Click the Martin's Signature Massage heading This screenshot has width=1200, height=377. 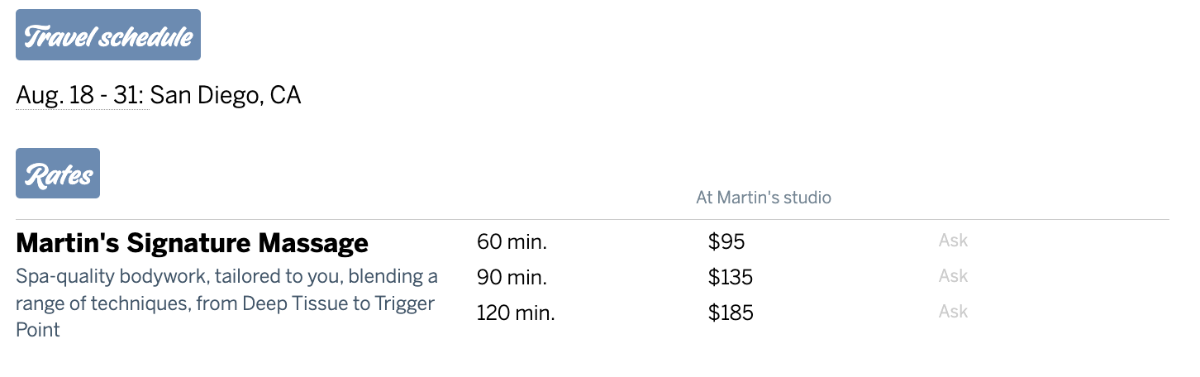click(192, 243)
